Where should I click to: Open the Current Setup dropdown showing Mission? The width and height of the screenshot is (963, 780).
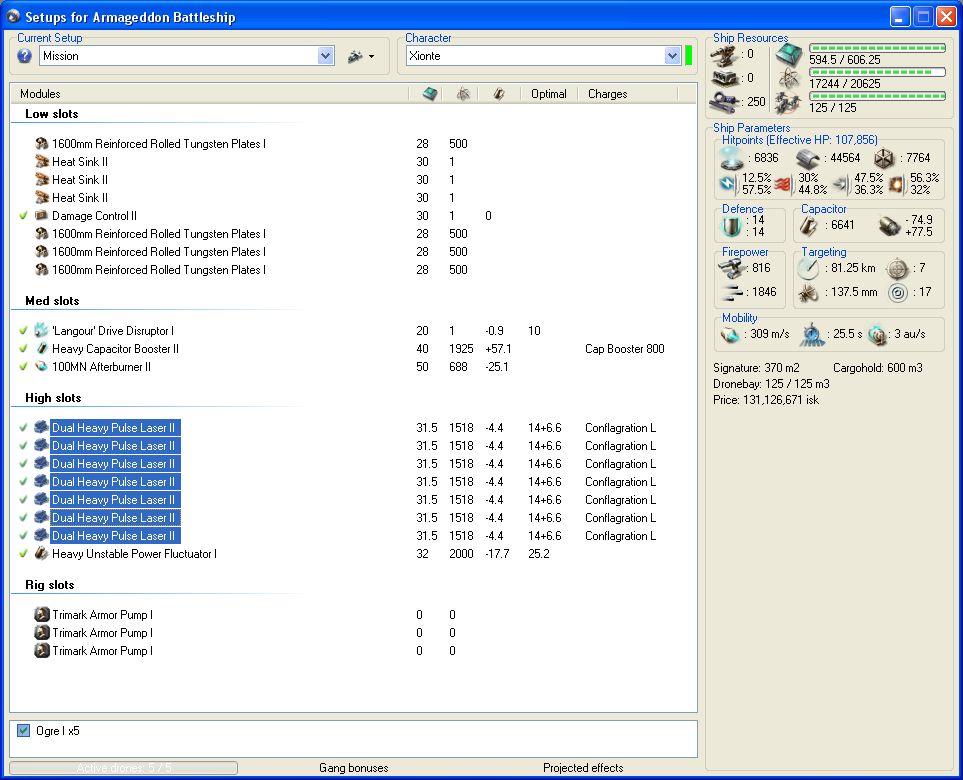pos(325,57)
